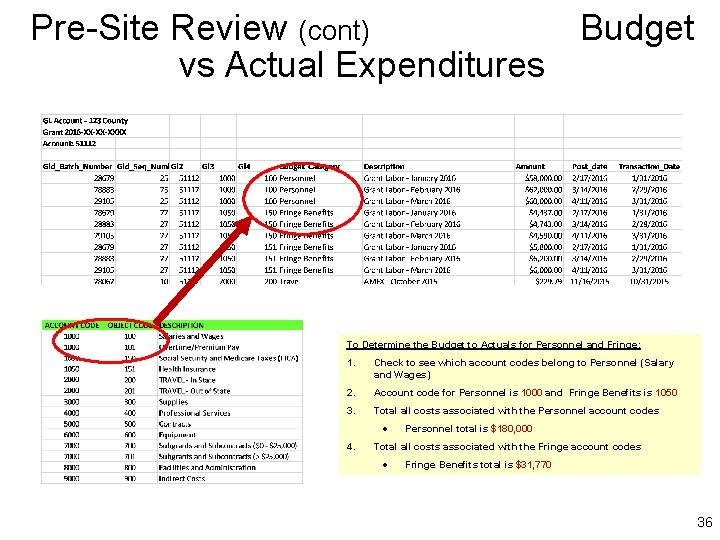This screenshot has width=720, height=540.
Task: Click the 'Health Insurance' description
Action: tap(187, 369)
